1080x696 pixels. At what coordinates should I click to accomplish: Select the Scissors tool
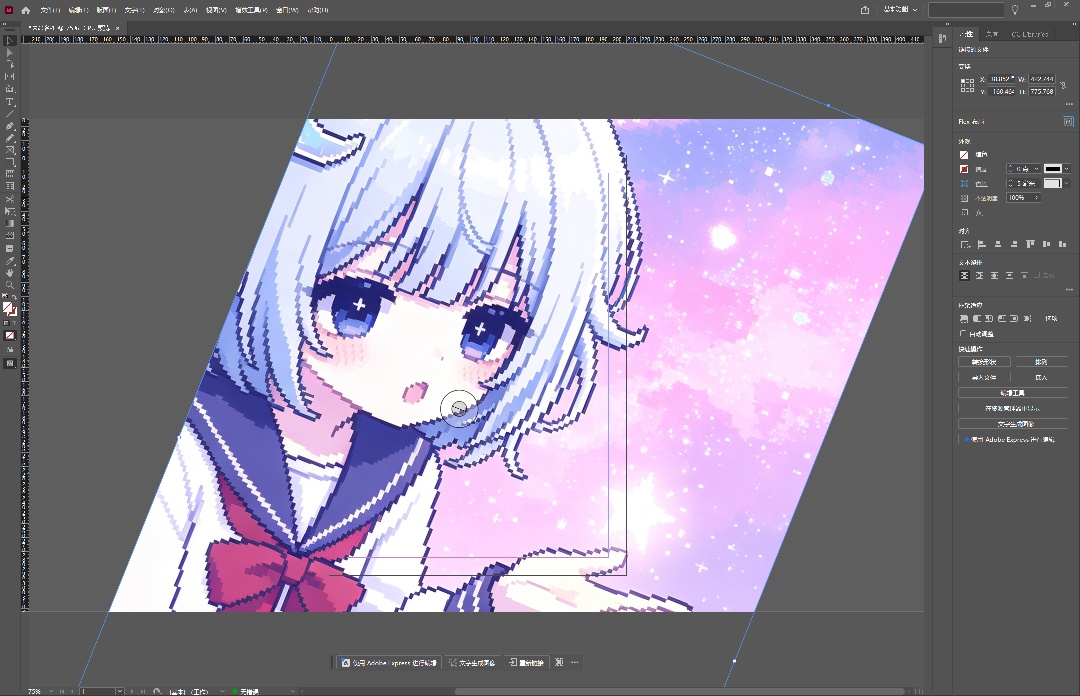[x=10, y=199]
